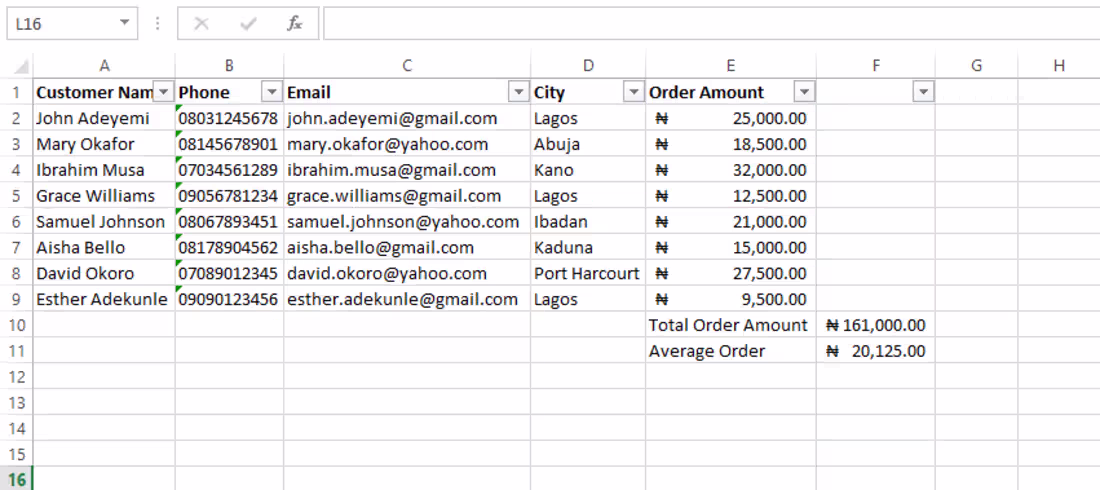Select column F header
Screen dimensions: 1100x490
coord(876,66)
